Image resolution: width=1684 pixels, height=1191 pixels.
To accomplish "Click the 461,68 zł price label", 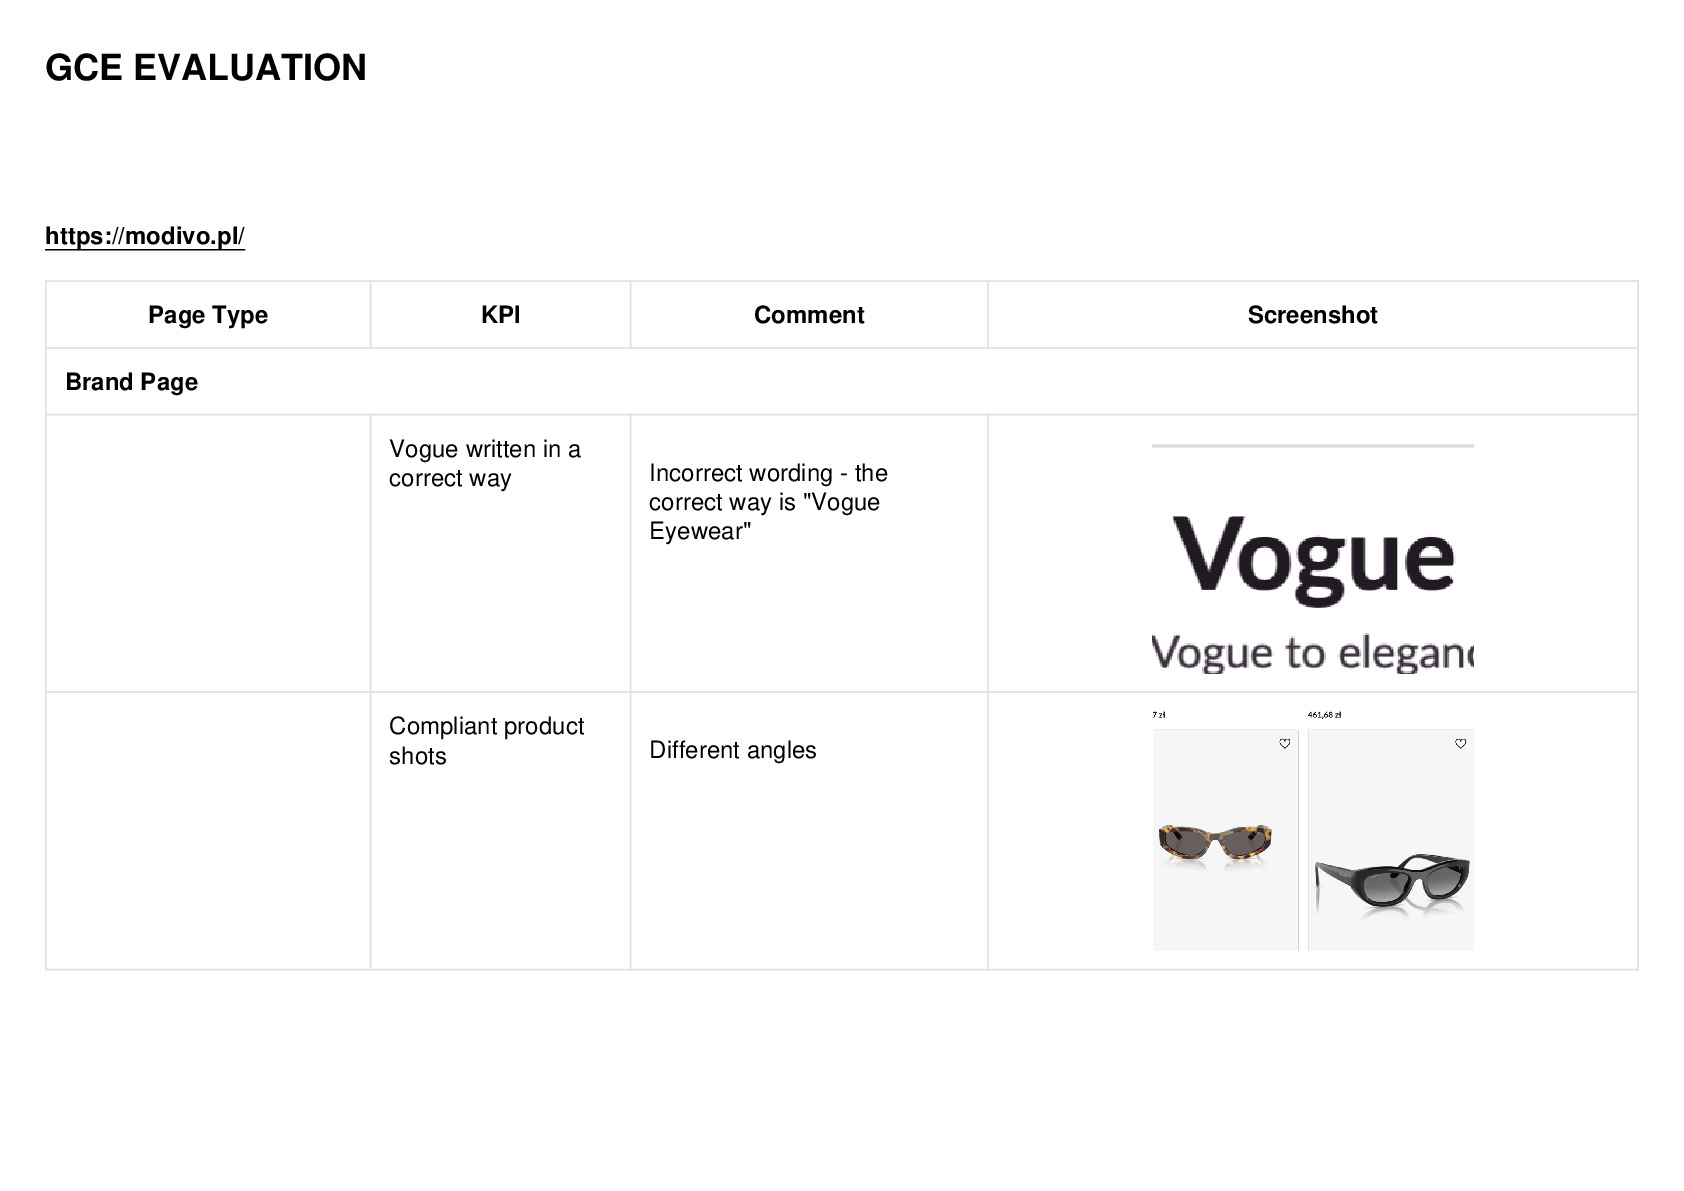I will tap(1324, 715).
